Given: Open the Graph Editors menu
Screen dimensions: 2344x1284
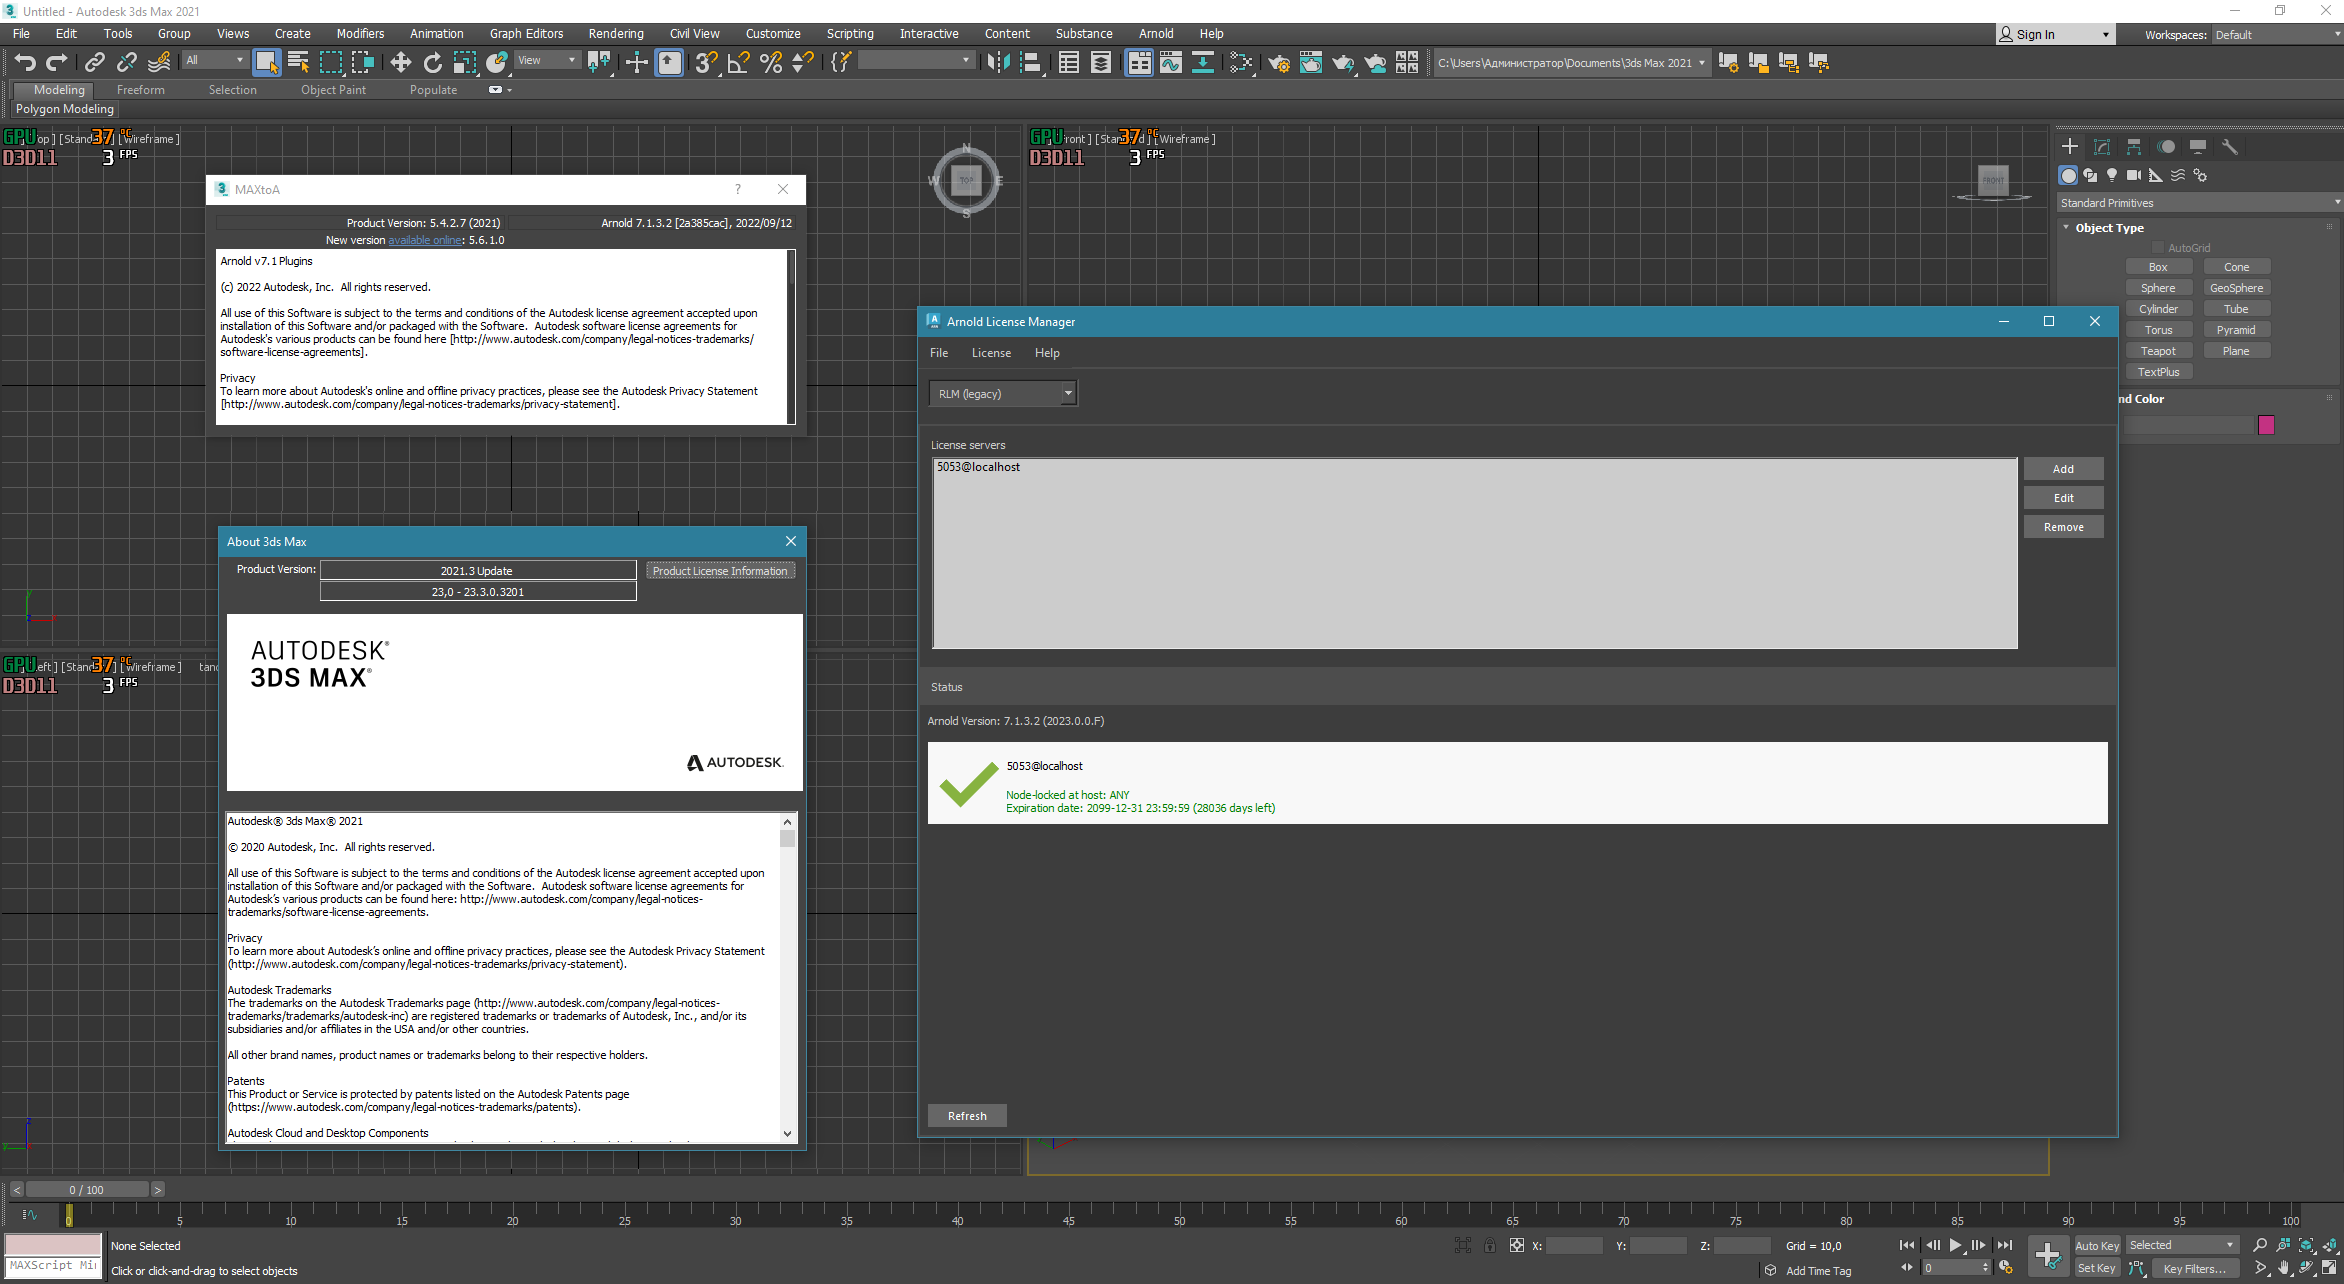Looking at the screenshot, I should [526, 33].
